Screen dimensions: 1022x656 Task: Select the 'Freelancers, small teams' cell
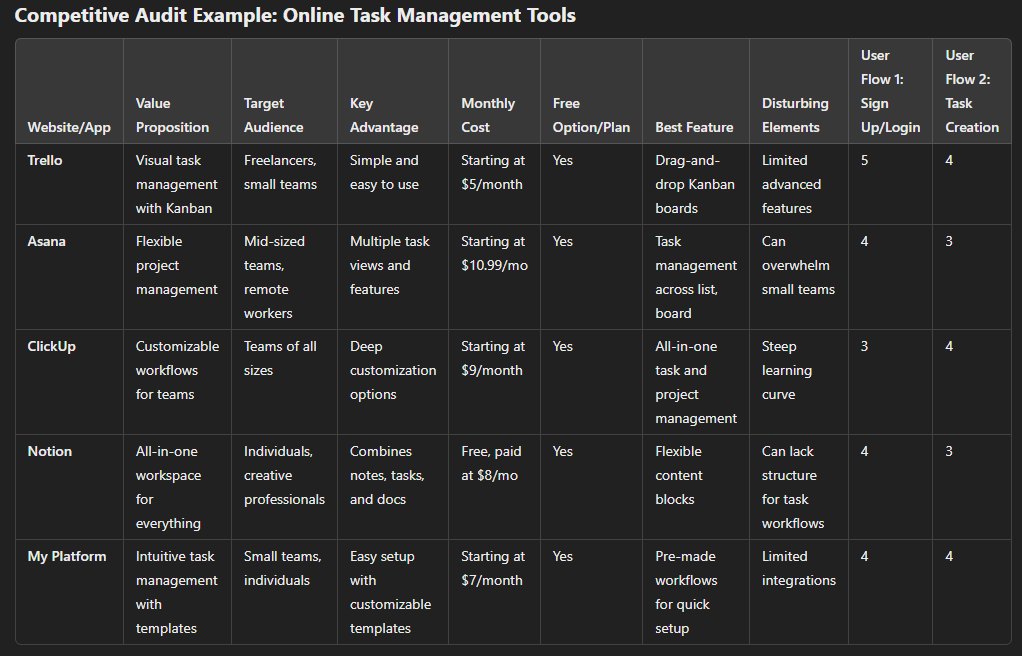click(x=280, y=172)
